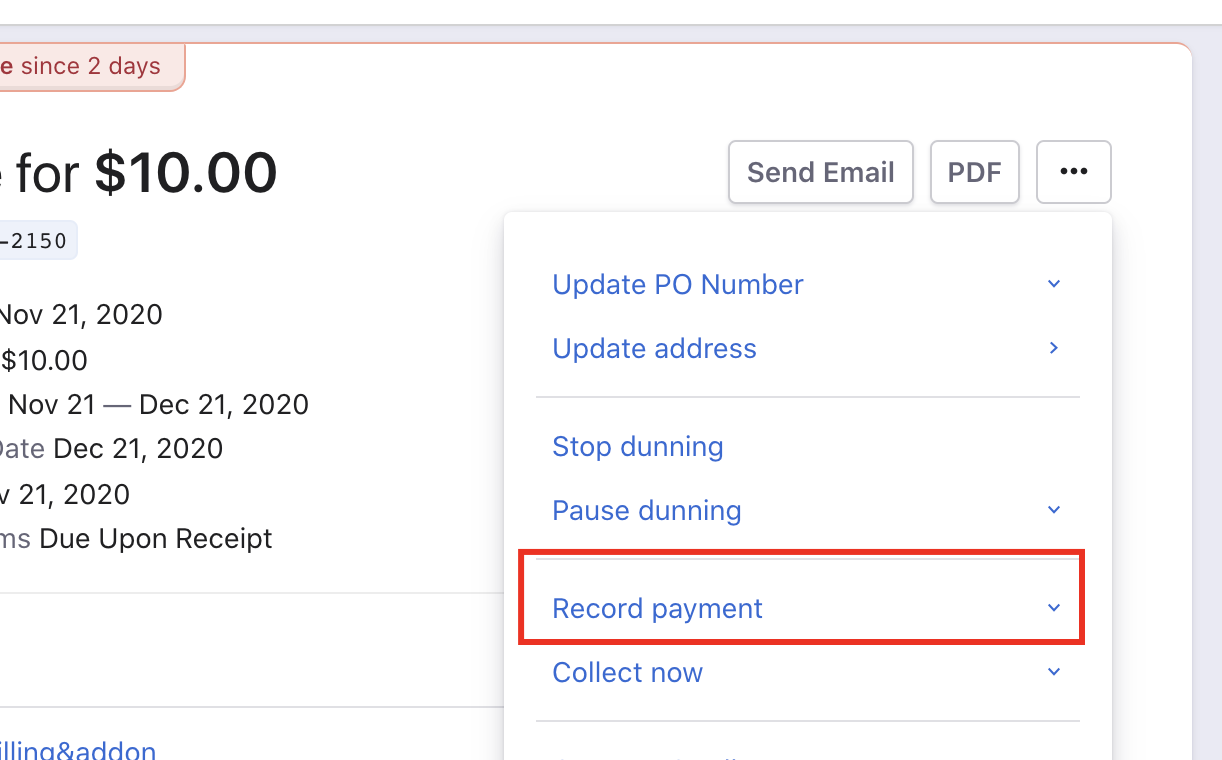The width and height of the screenshot is (1222, 760).
Task: Open the three-dots more actions menu
Action: point(1073,172)
